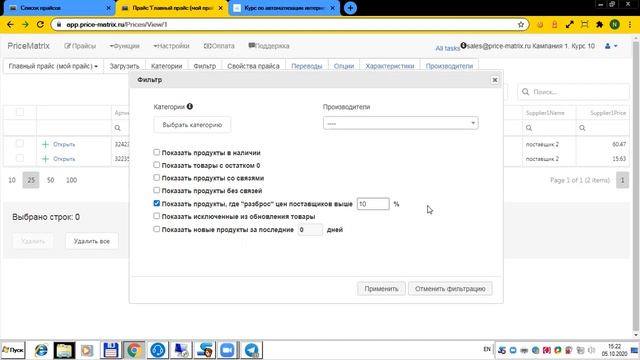The width and height of the screenshot is (640, 360).
Task: Enable Показать исключенные из обновления товары
Action: (x=157, y=216)
